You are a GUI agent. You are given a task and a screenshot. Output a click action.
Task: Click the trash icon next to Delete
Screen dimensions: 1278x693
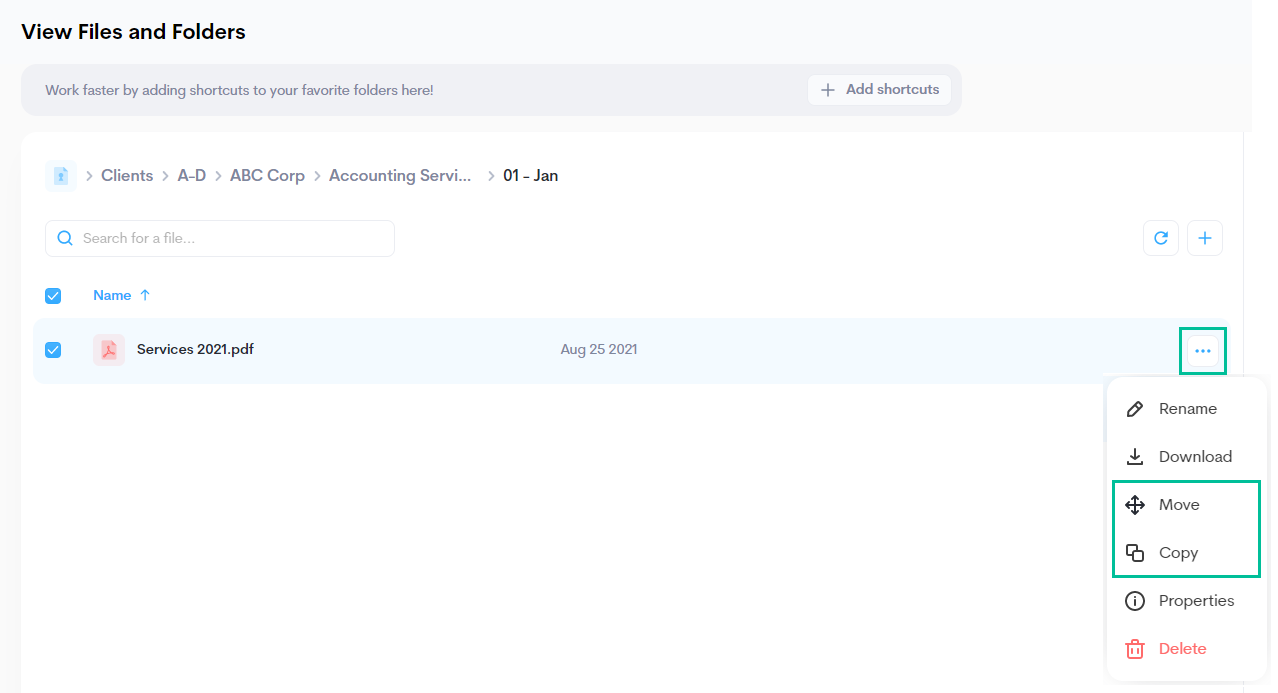(x=1135, y=649)
